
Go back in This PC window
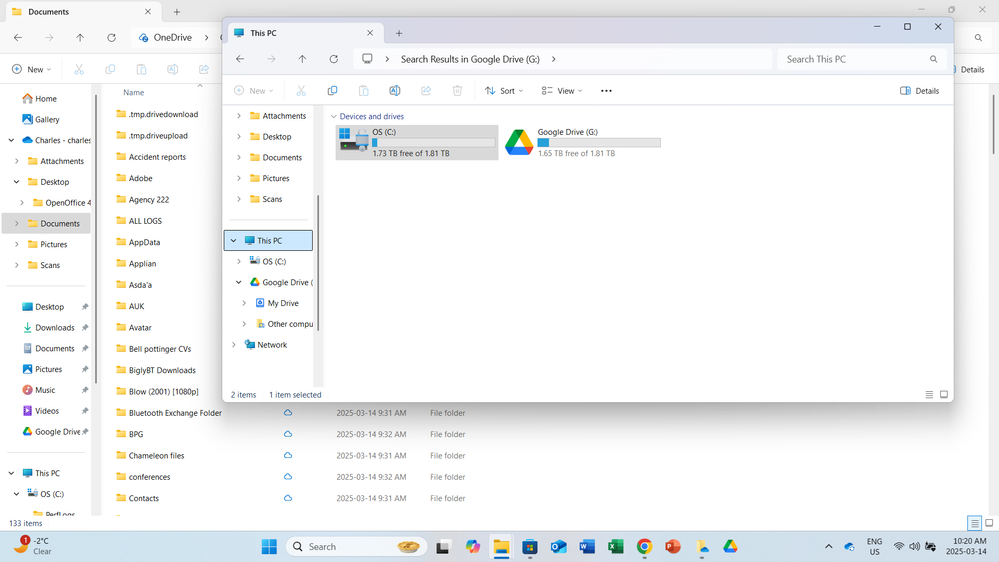[240, 59]
